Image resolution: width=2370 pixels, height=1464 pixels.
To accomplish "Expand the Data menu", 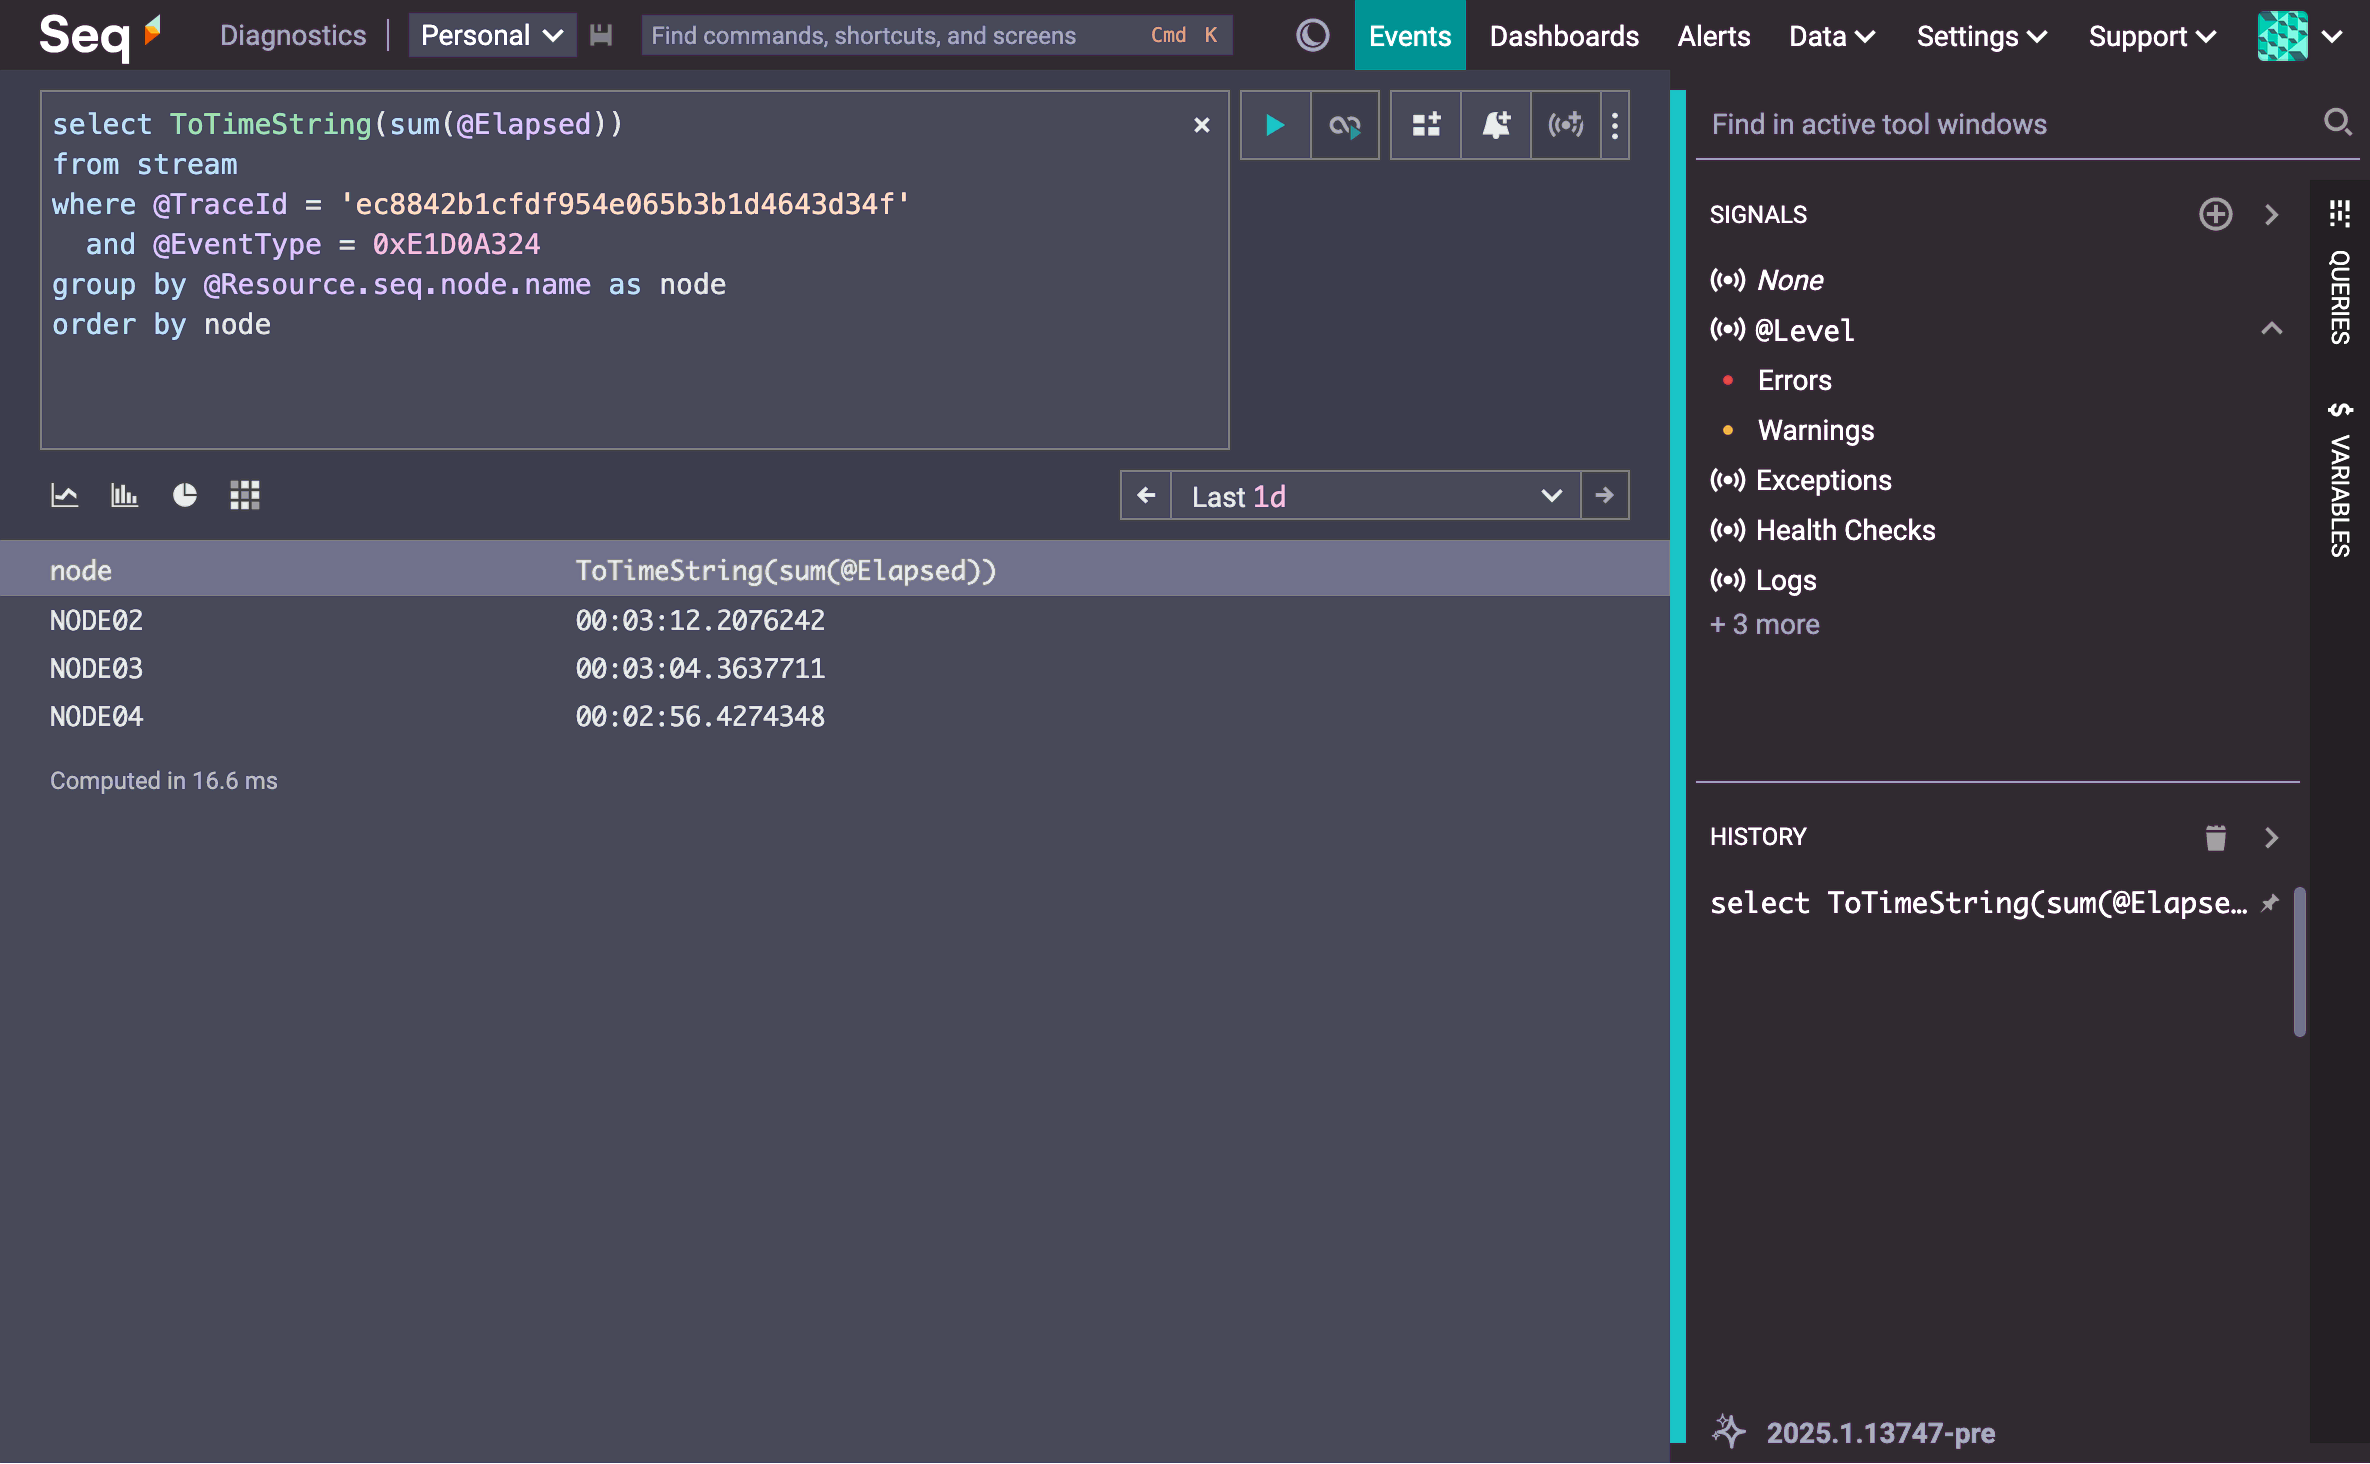I will click(x=1832, y=36).
